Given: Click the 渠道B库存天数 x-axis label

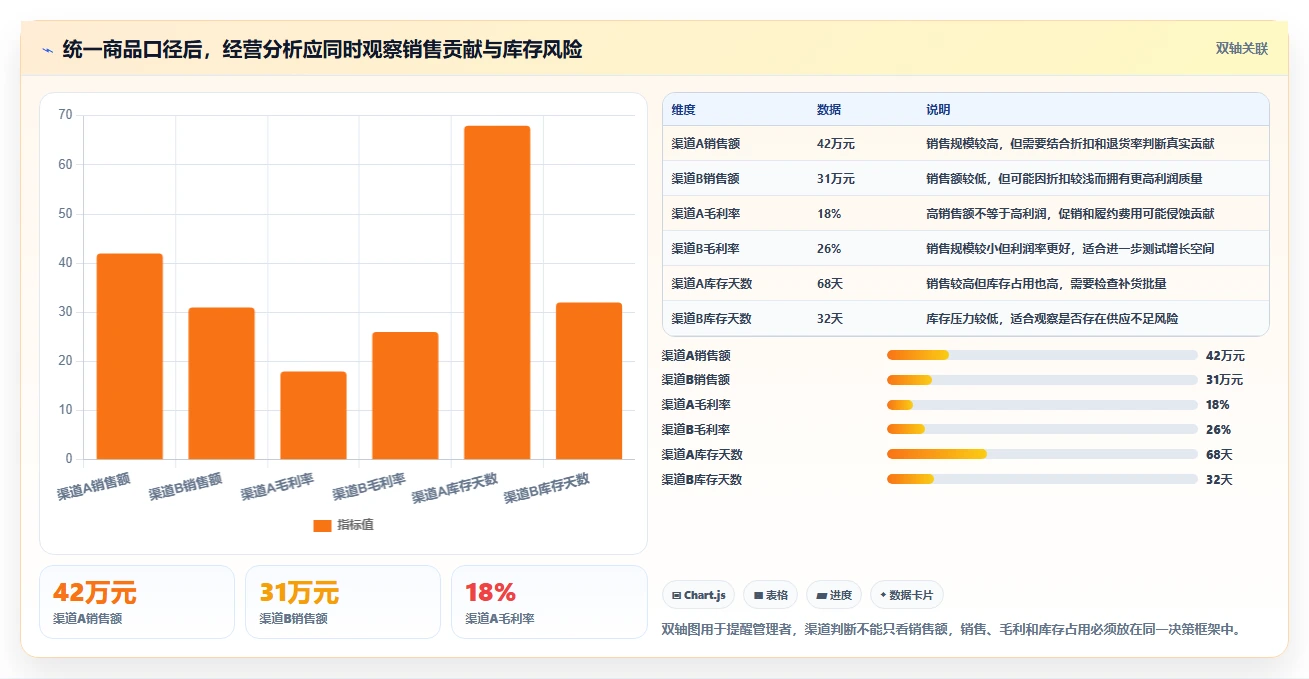Looking at the screenshot, I should pos(547,487).
